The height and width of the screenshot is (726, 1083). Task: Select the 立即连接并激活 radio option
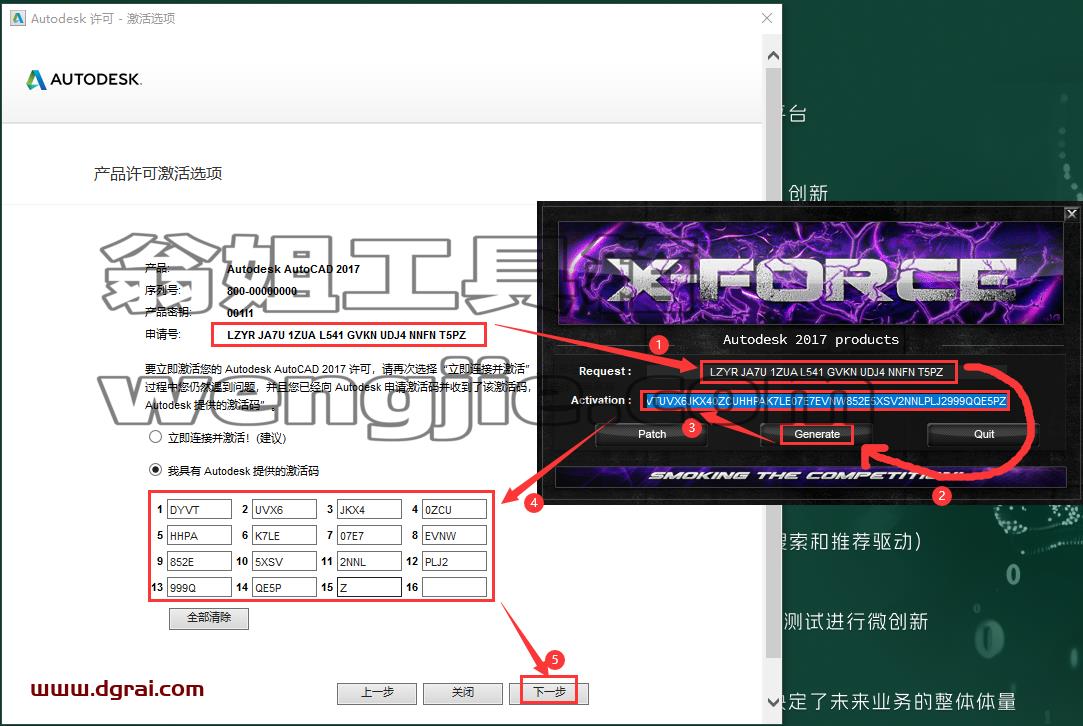click(x=155, y=437)
